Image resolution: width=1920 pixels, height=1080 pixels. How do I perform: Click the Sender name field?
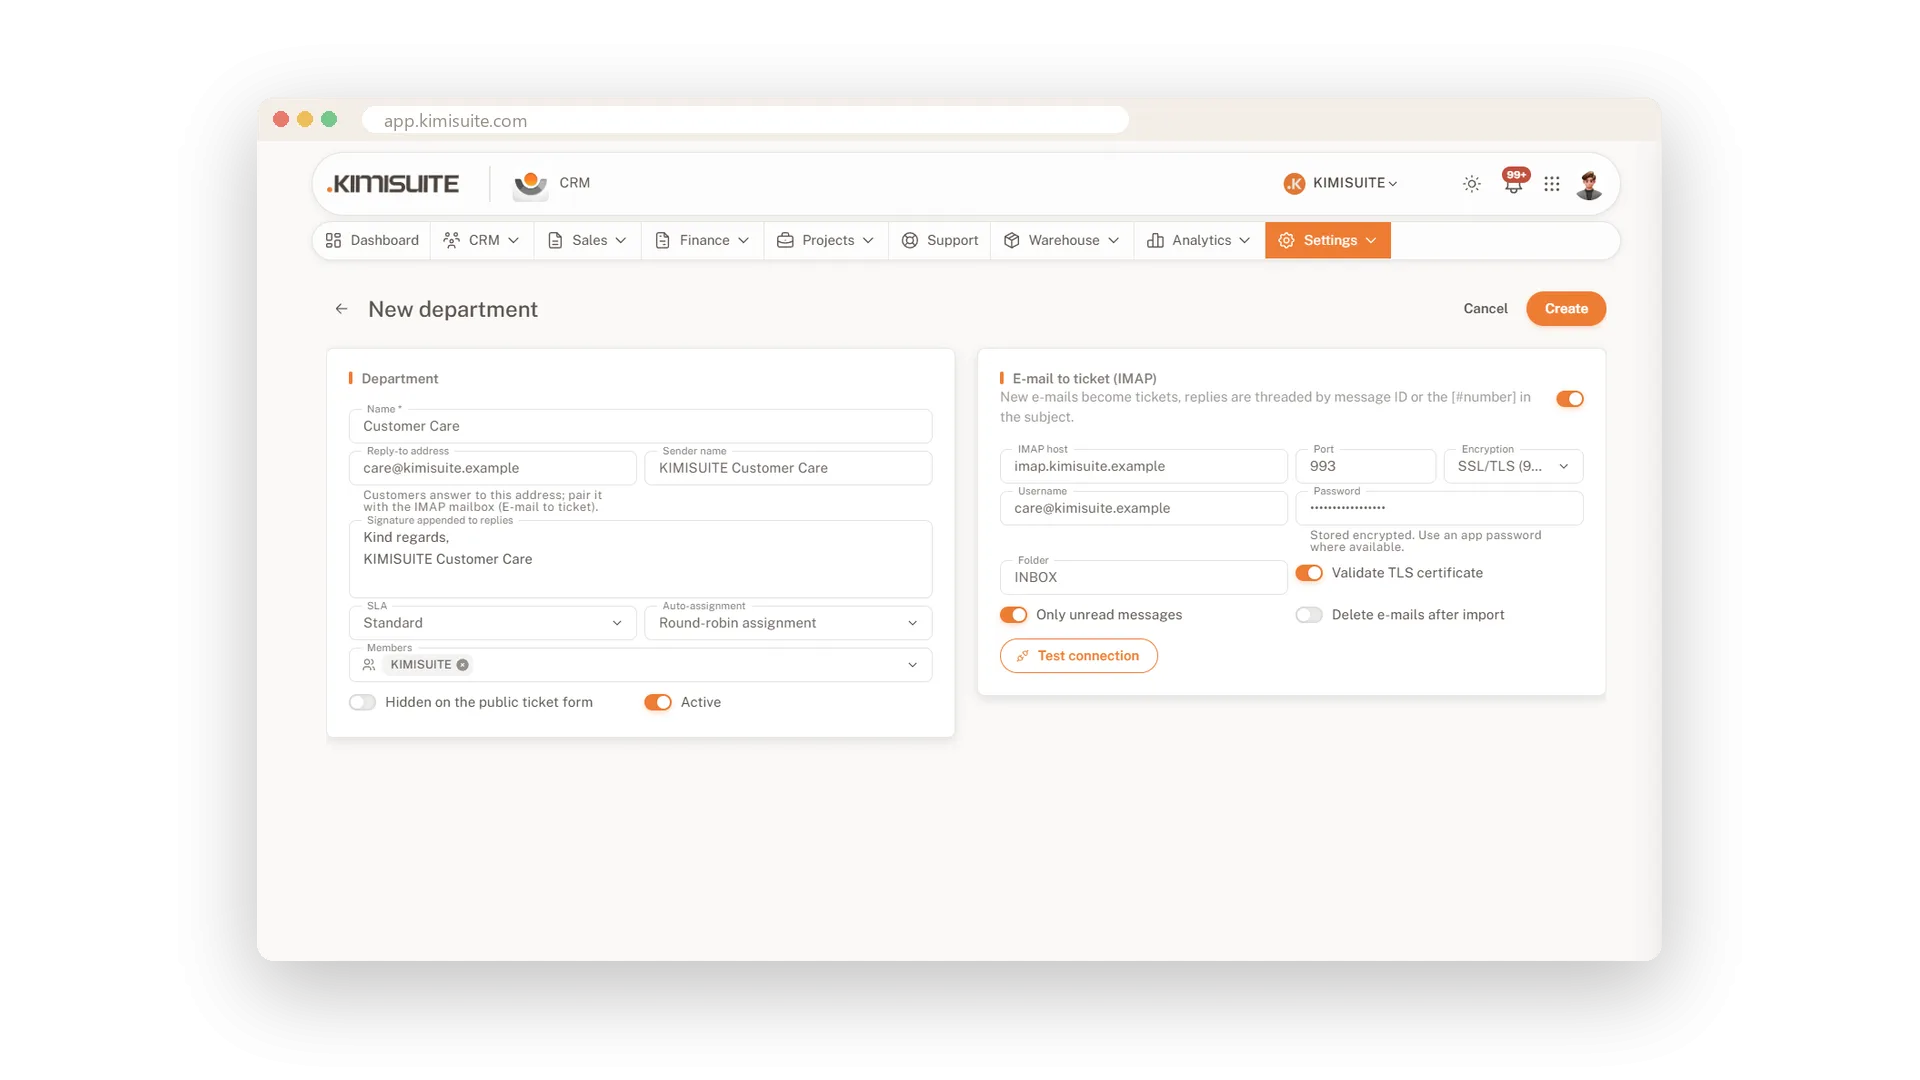(788, 468)
